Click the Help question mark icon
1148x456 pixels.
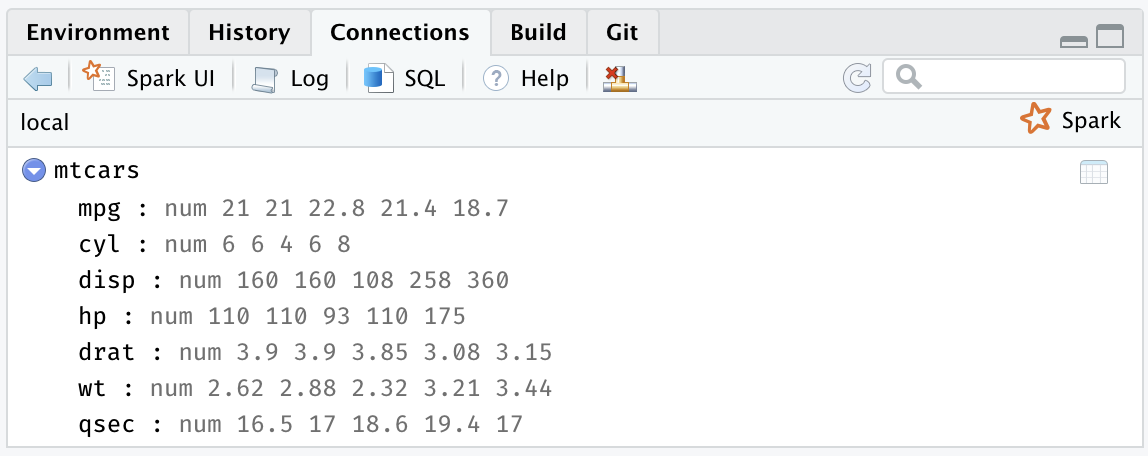(x=496, y=78)
